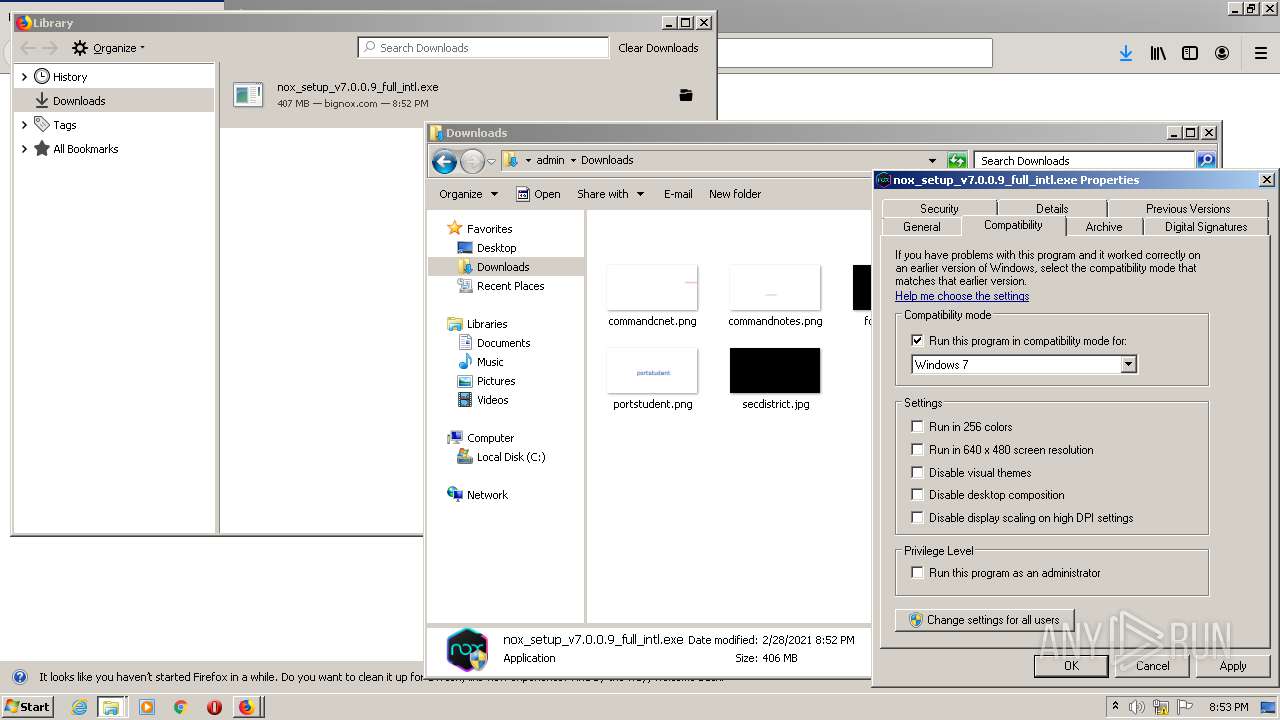Launch Opera from the taskbar

tap(214, 707)
